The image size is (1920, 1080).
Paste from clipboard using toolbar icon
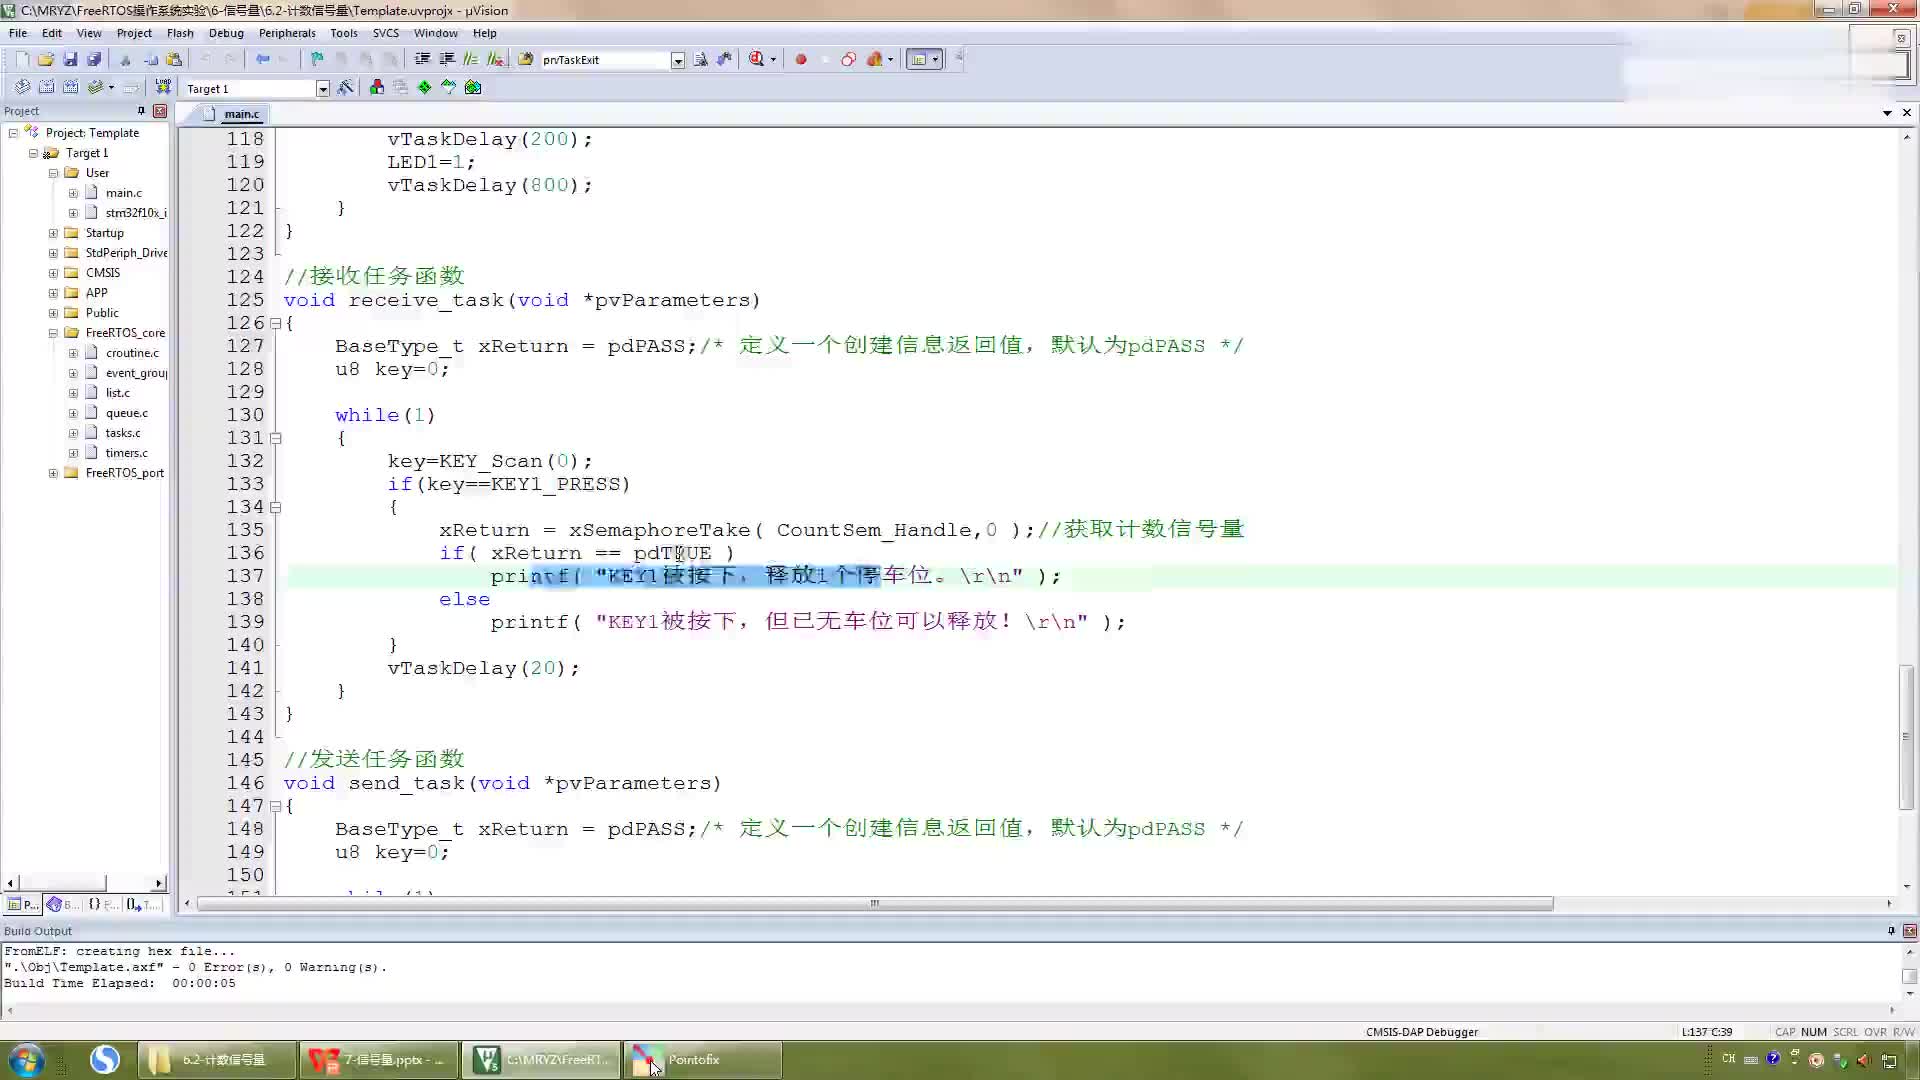point(174,59)
